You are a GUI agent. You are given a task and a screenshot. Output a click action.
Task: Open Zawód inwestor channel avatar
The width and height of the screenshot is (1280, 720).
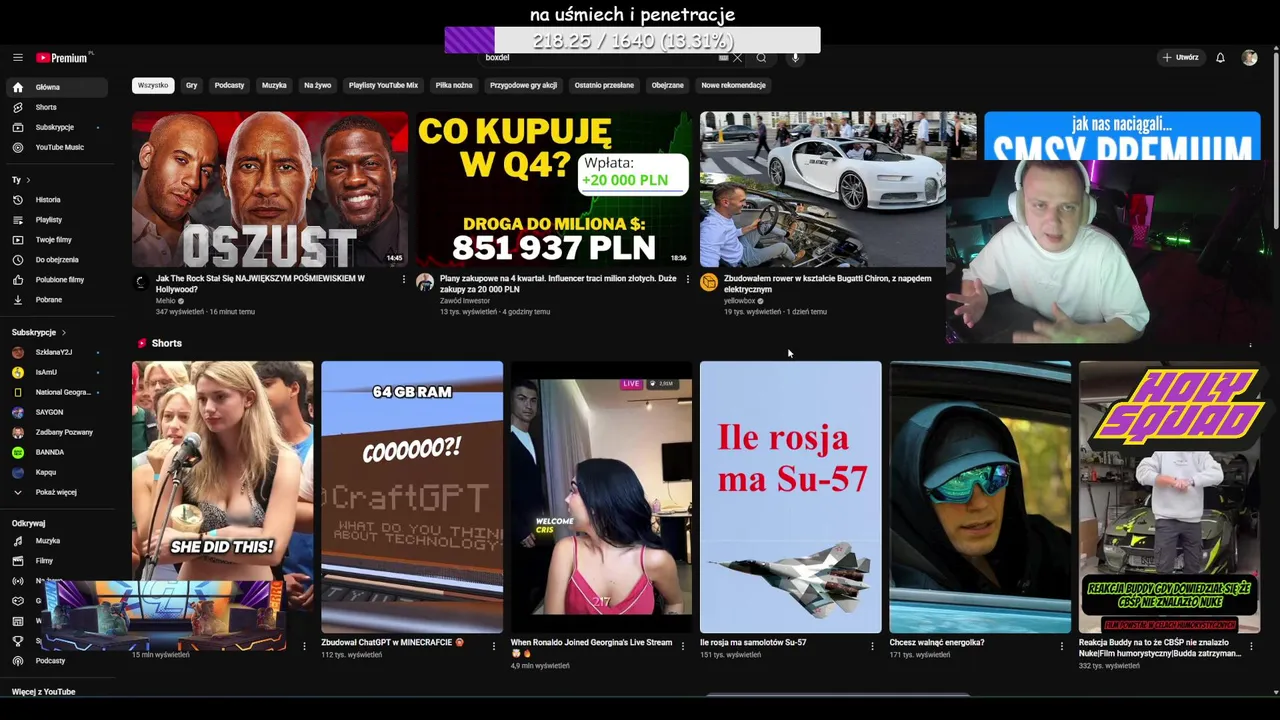425,282
